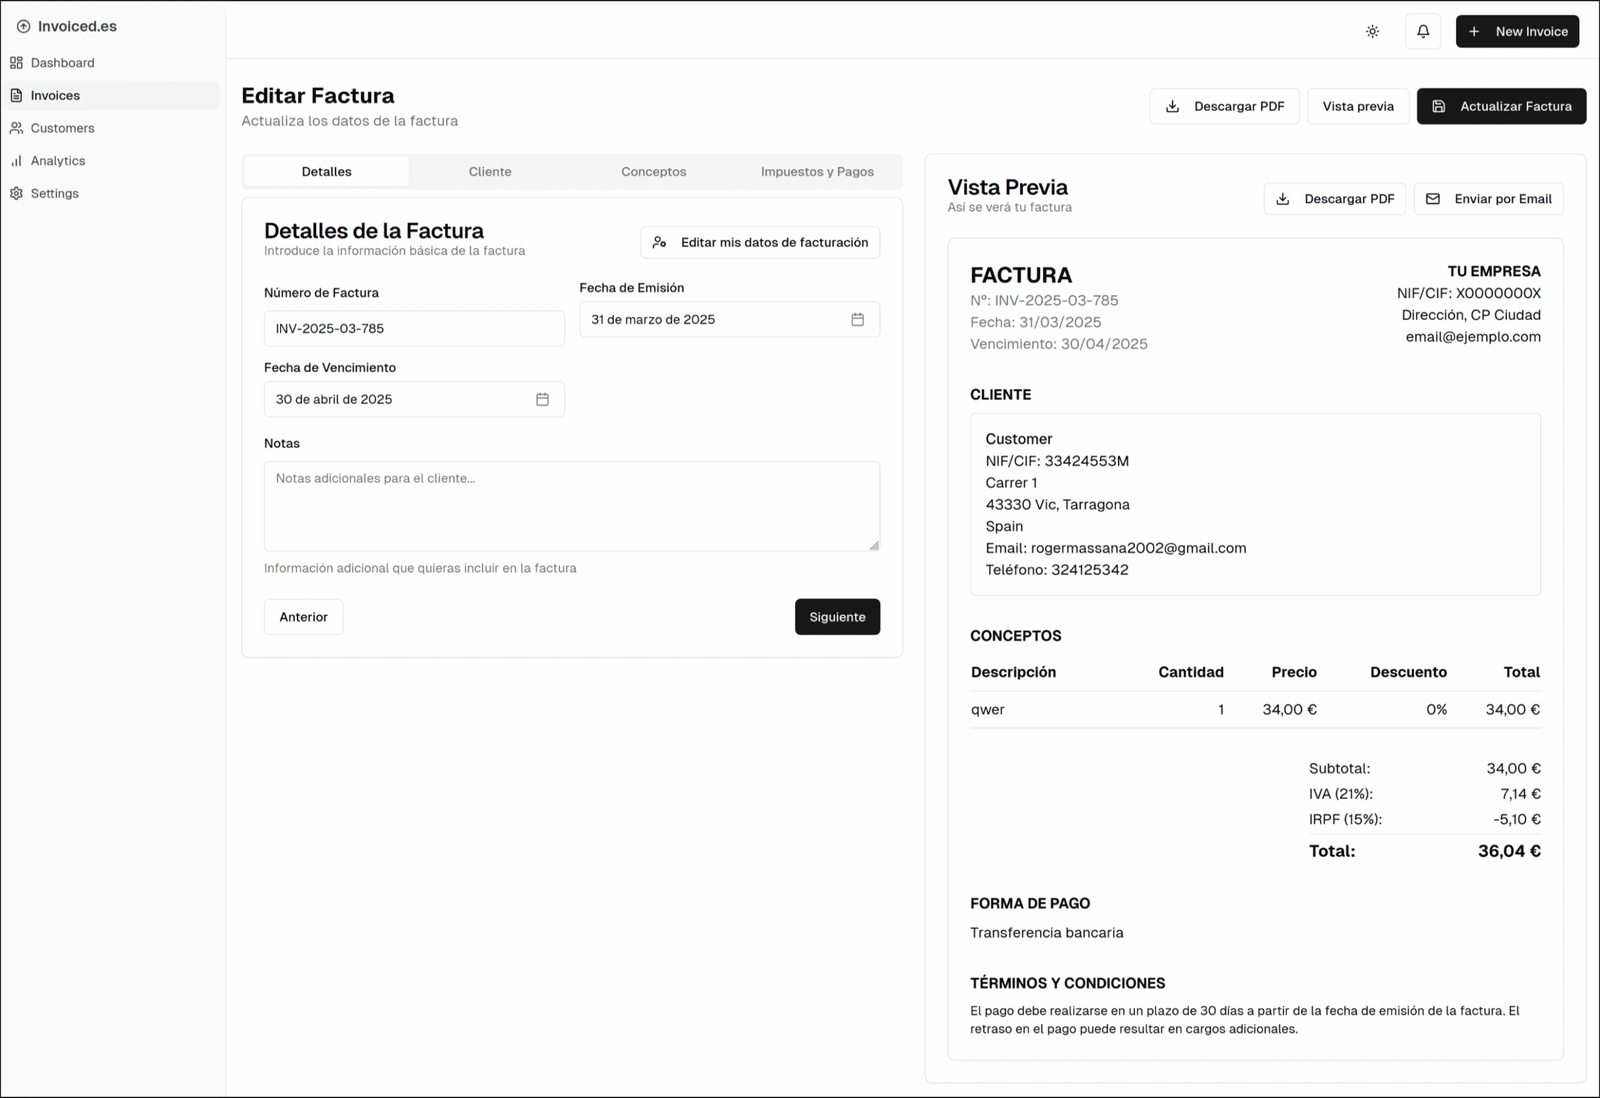Click the Actualizar Factura button
The width and height of the screenshot is (1600, 1098).
[x=1501, y=106]
